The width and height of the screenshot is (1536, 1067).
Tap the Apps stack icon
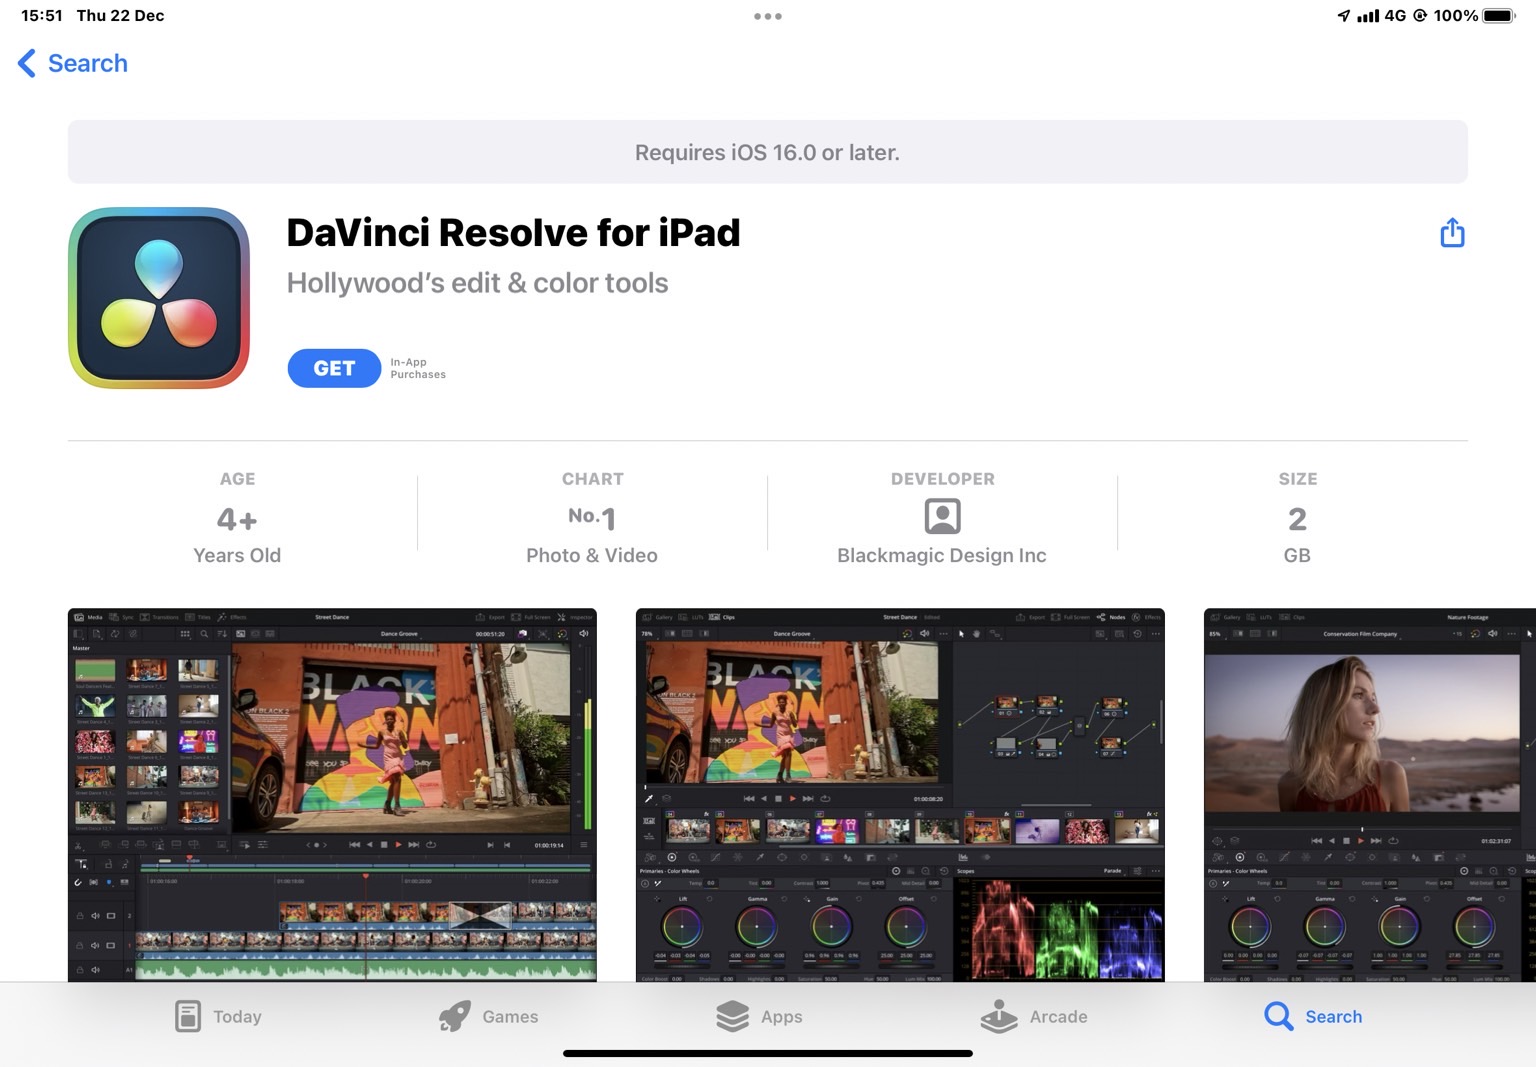pyautogui.click(x=732, y=1016)
